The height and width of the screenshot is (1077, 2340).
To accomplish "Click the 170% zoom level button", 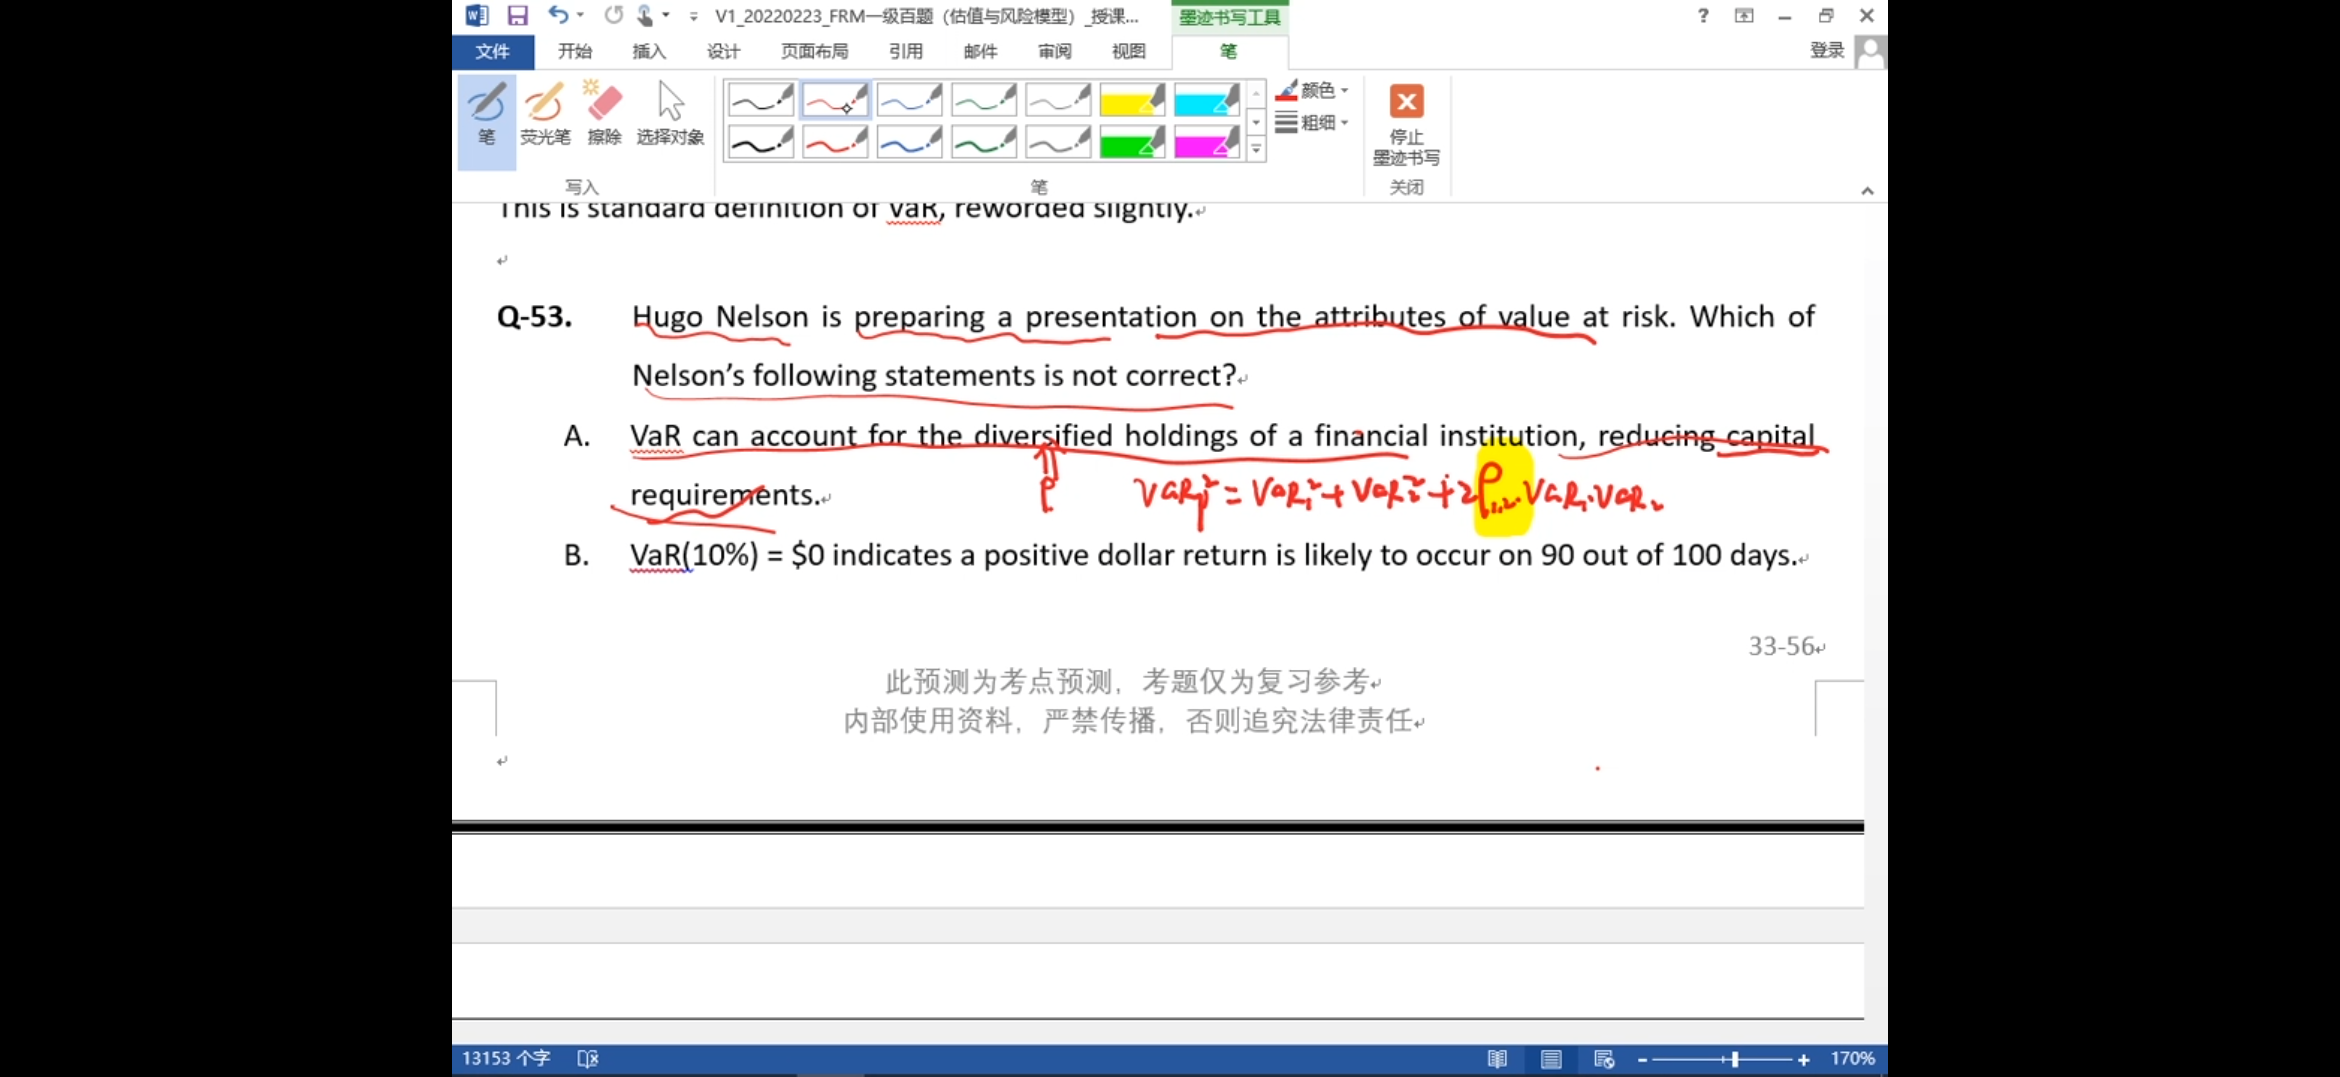I will [1852, 1059].
